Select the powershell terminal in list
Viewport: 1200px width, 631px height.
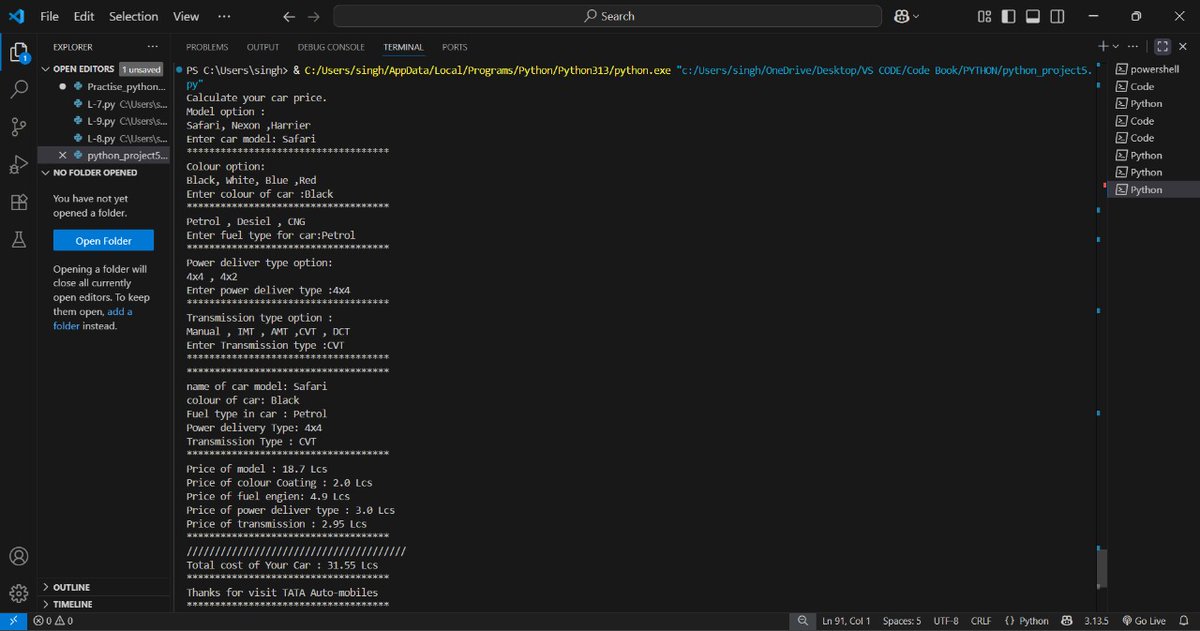pos(1153,69)
